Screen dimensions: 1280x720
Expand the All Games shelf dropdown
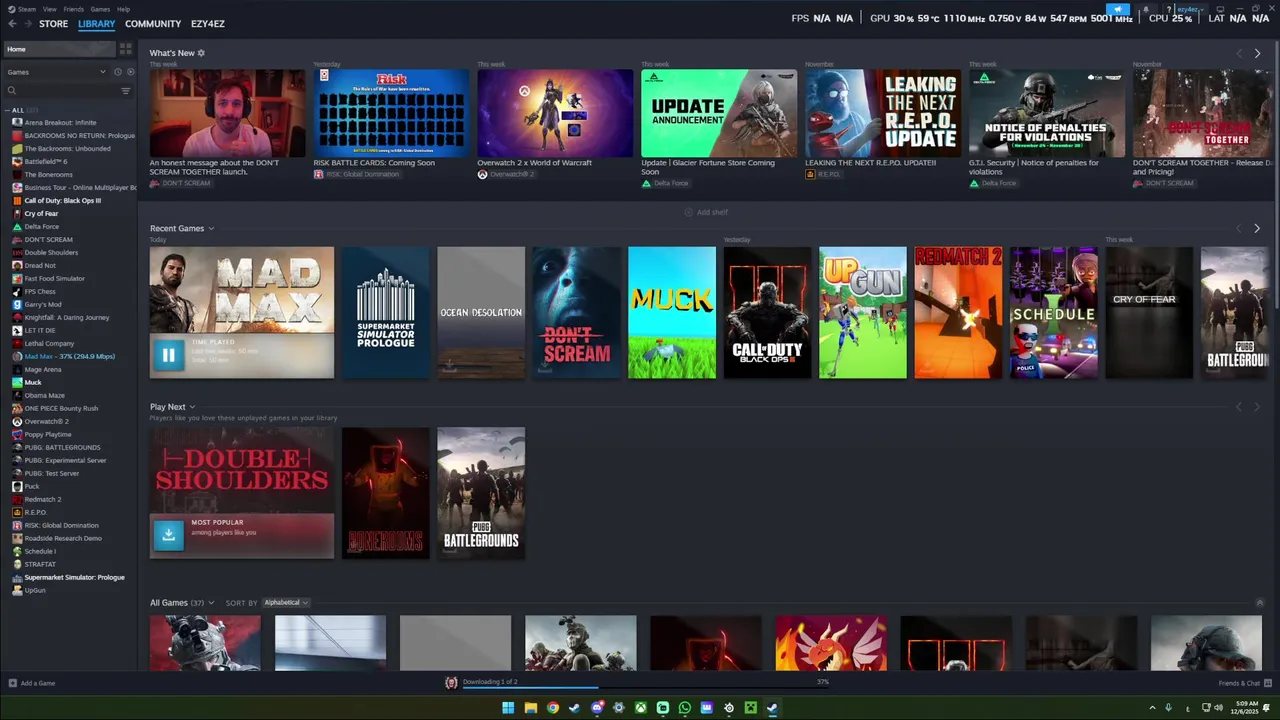tap(210, 603)
